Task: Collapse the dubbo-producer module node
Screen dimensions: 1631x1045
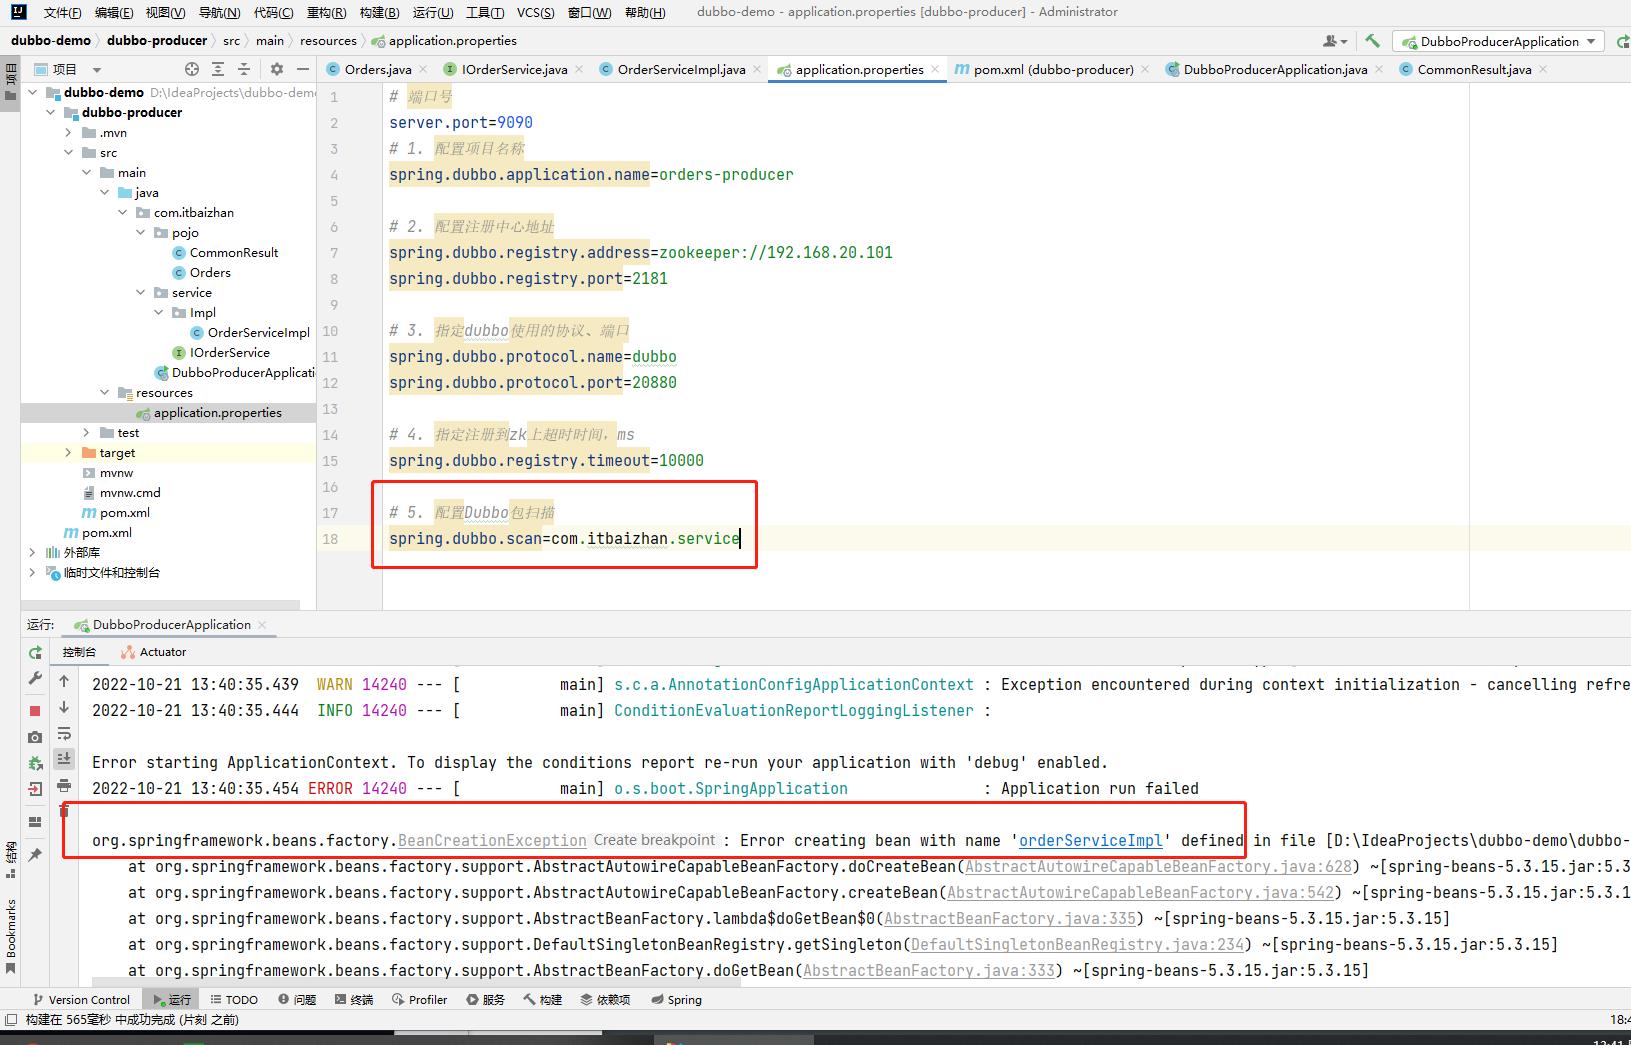Action: point(50,112)
